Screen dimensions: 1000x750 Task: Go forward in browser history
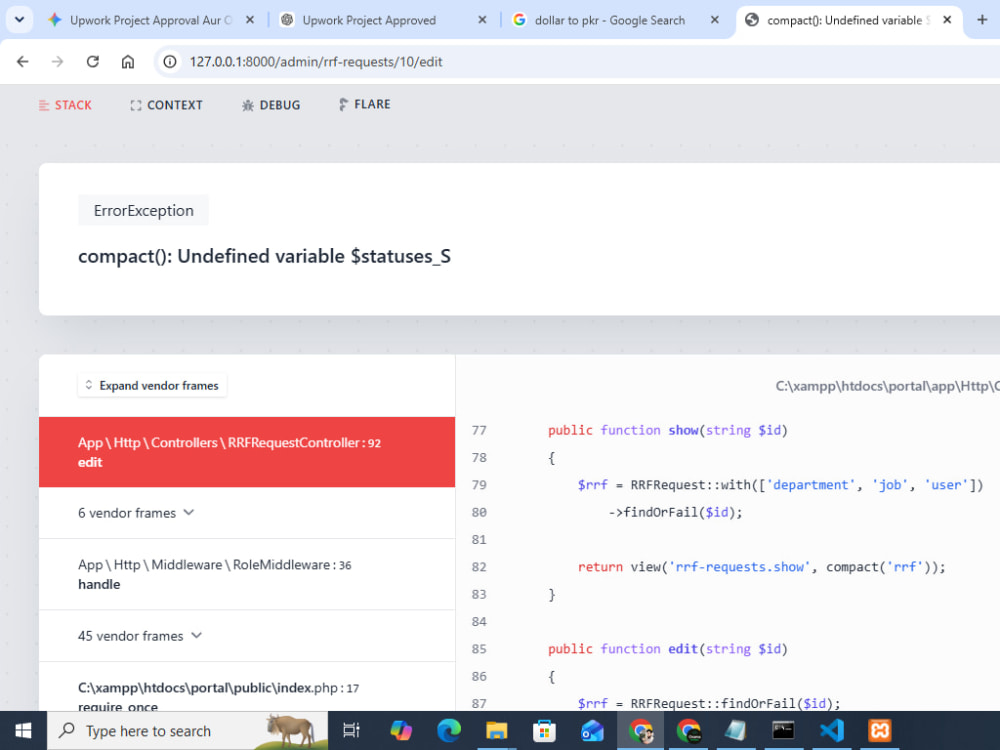58,62
